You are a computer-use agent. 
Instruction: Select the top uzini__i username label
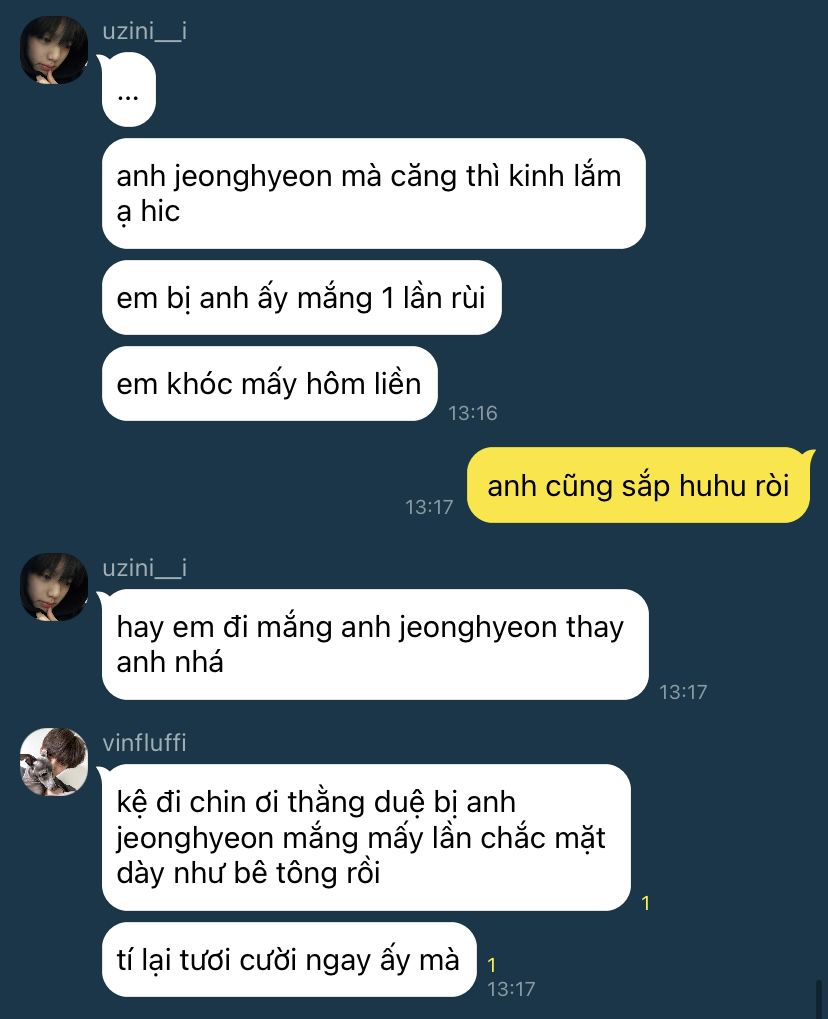tap(144, 31)
